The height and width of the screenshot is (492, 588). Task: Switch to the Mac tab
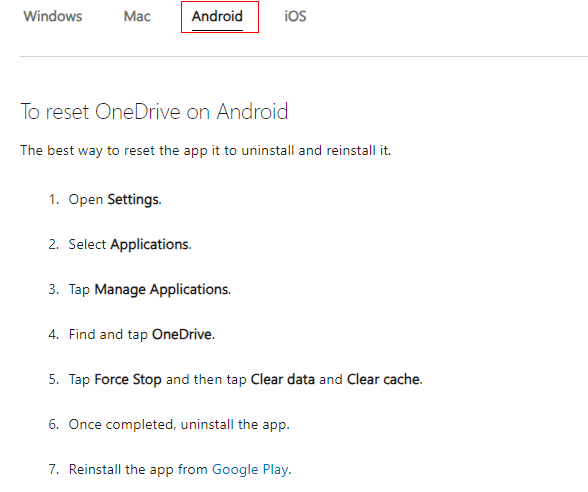click(x=137, y=16)
